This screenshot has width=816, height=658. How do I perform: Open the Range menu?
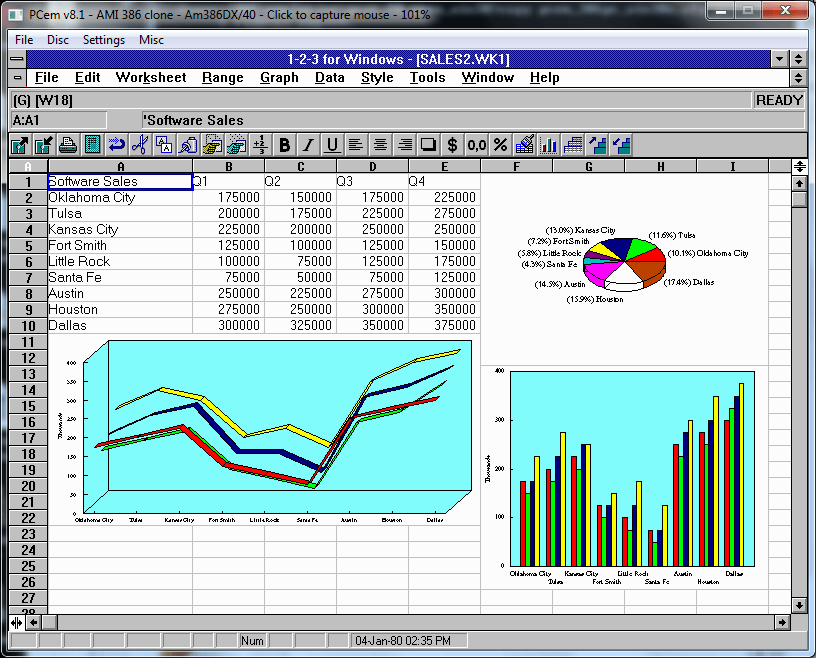tap(222, 78)
